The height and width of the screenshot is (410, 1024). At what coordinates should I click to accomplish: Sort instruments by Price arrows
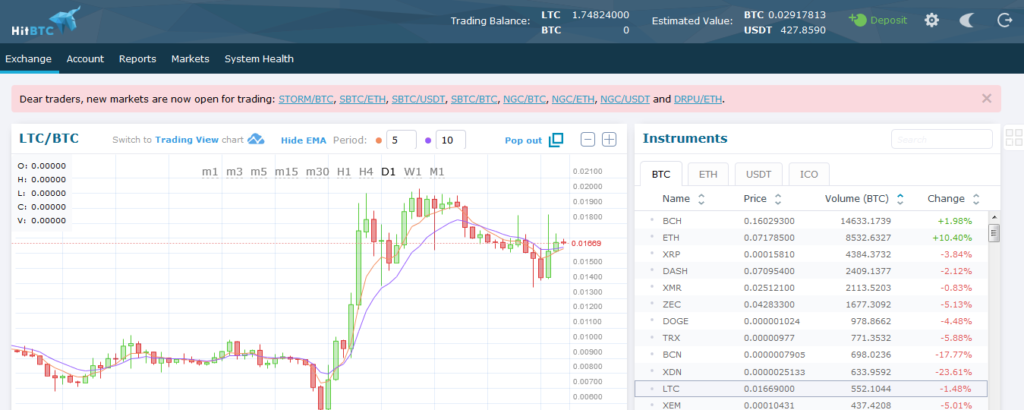coord(778,199)
